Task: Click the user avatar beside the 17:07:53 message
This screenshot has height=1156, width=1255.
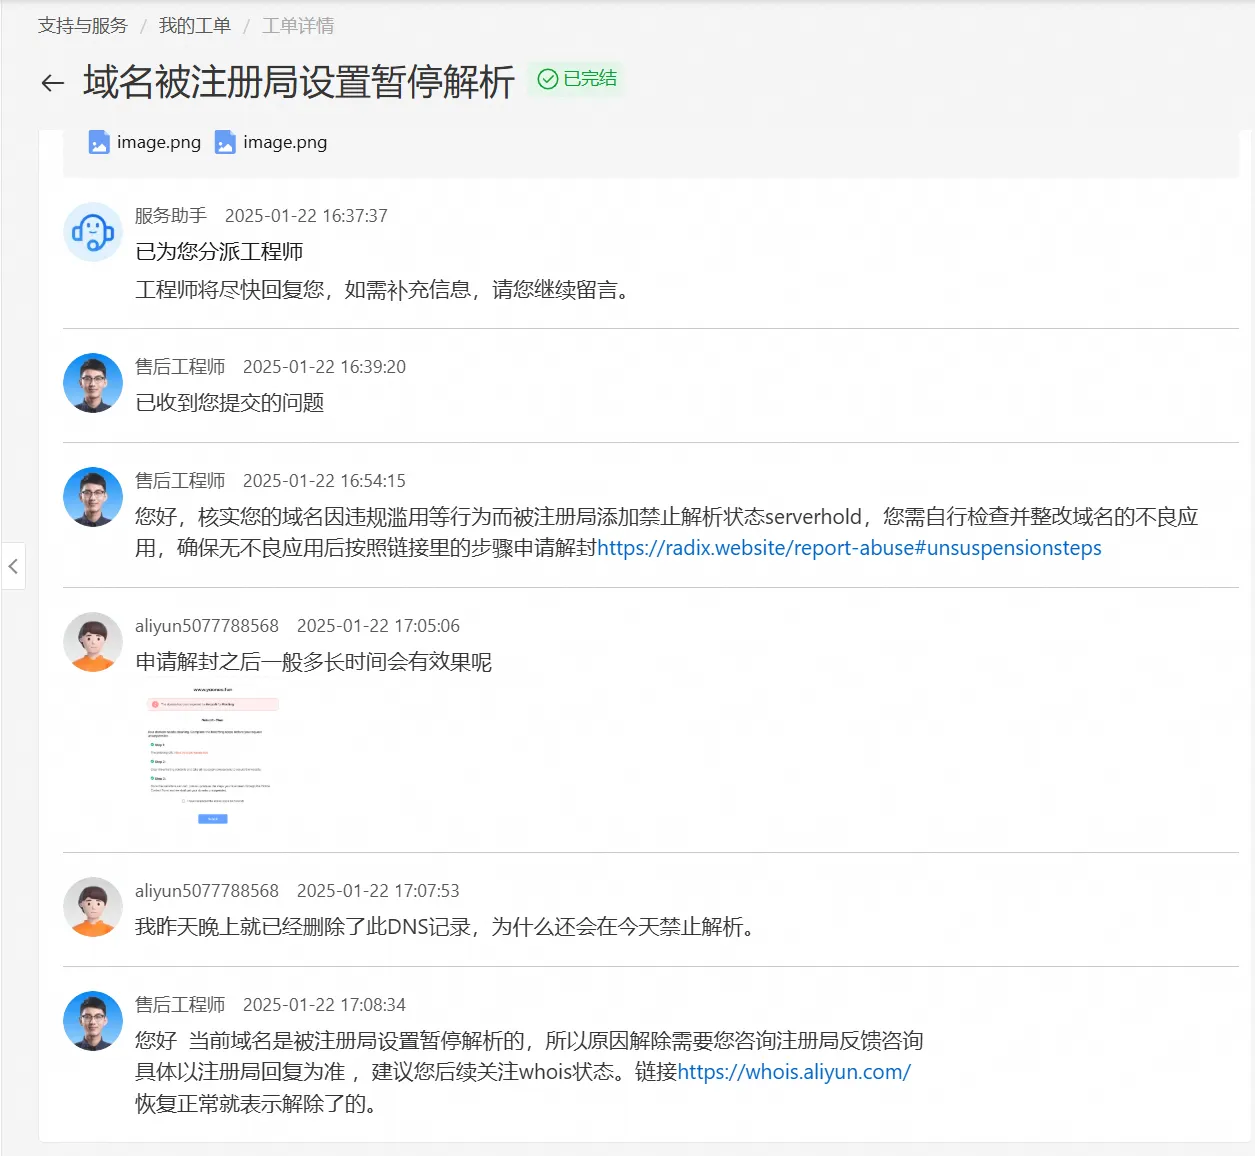Action: 92,907
